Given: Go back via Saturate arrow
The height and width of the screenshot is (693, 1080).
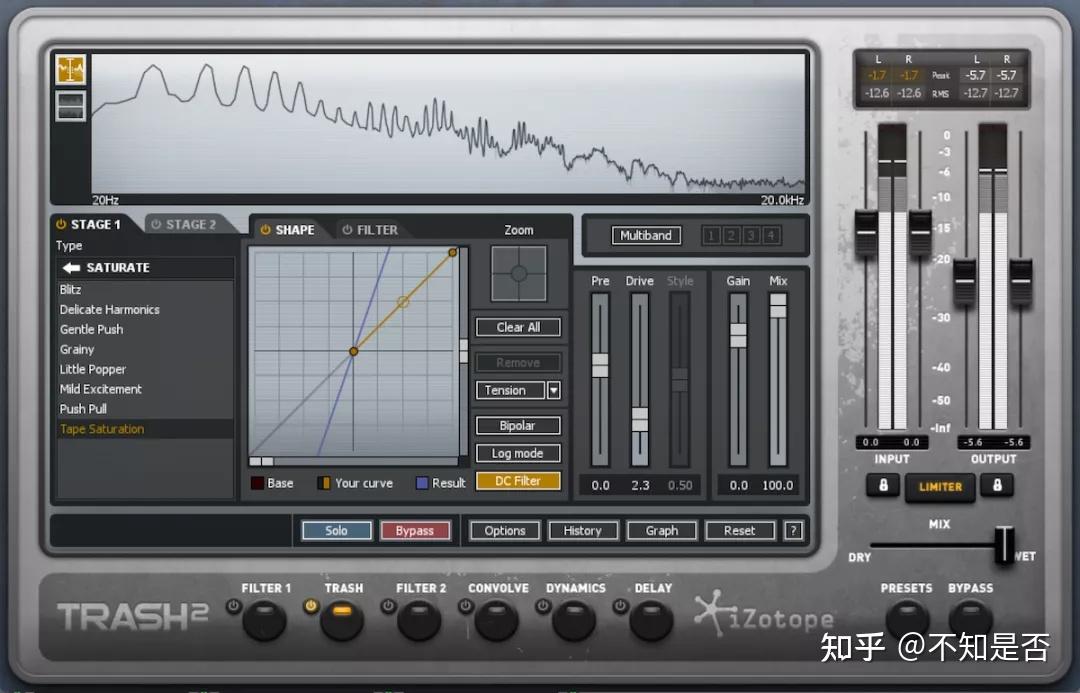Looking at the screenshot, I should pyautogui.click(x=72, y=267).
